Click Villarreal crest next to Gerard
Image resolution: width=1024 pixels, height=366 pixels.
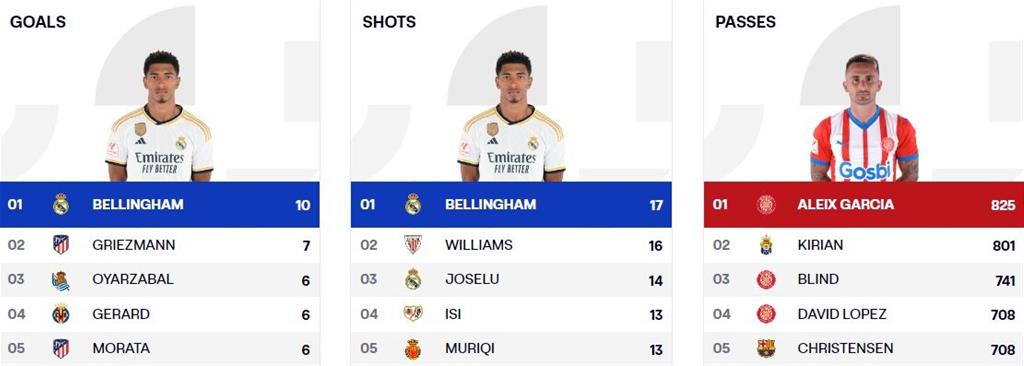coord(61,314)
